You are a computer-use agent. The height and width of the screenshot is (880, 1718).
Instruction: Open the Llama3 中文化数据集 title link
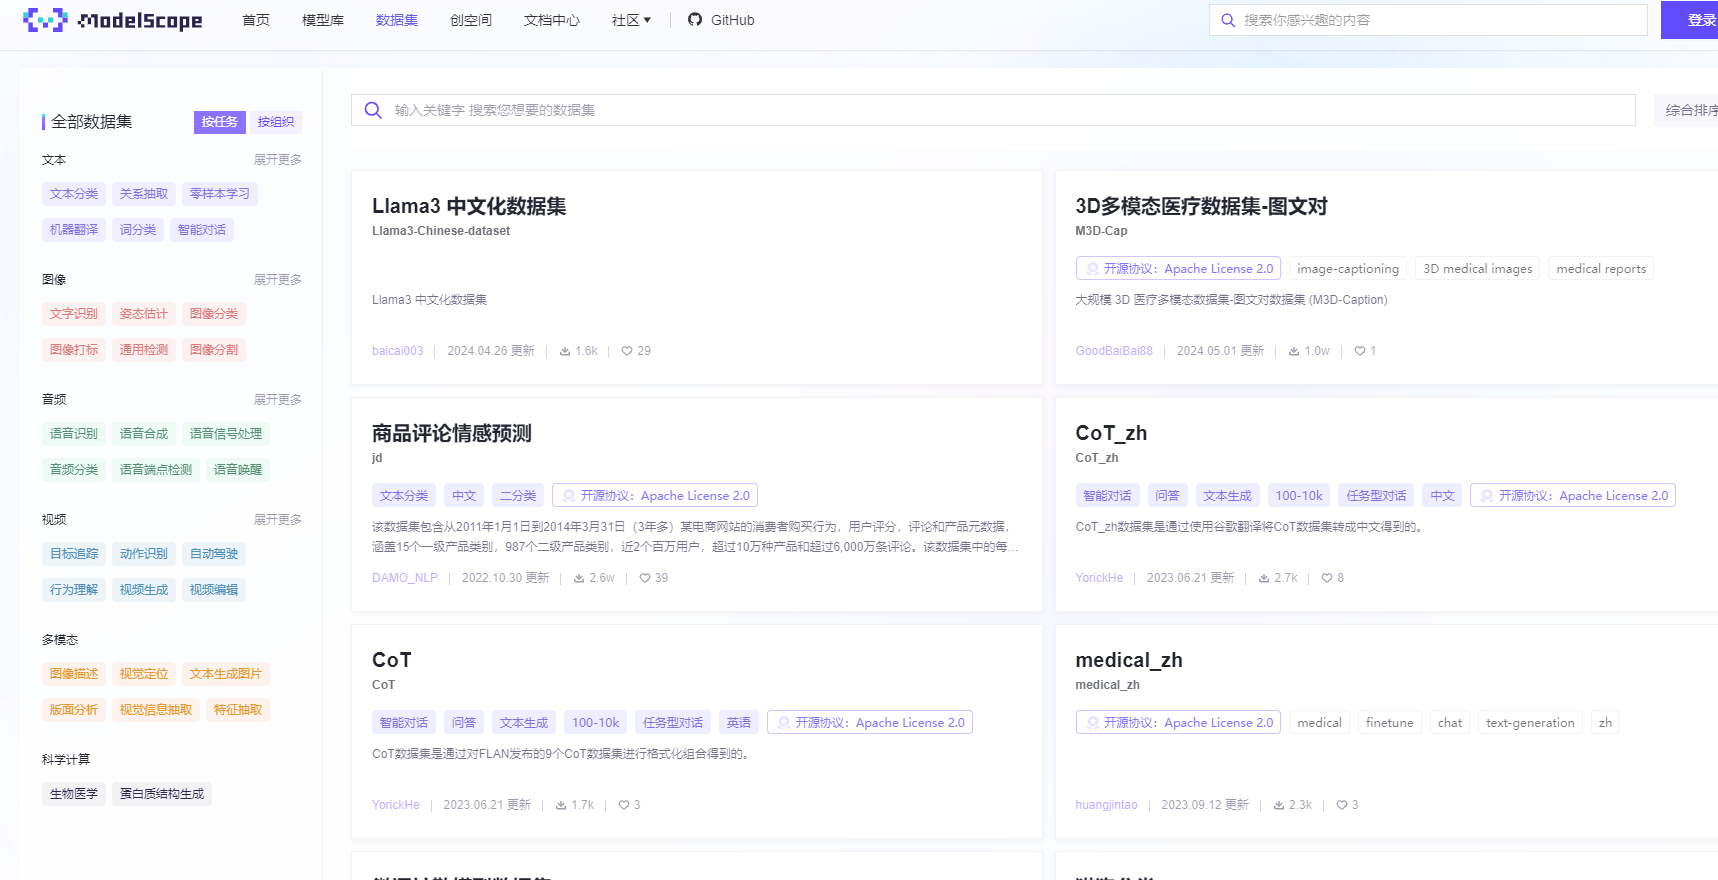point(469,206)
